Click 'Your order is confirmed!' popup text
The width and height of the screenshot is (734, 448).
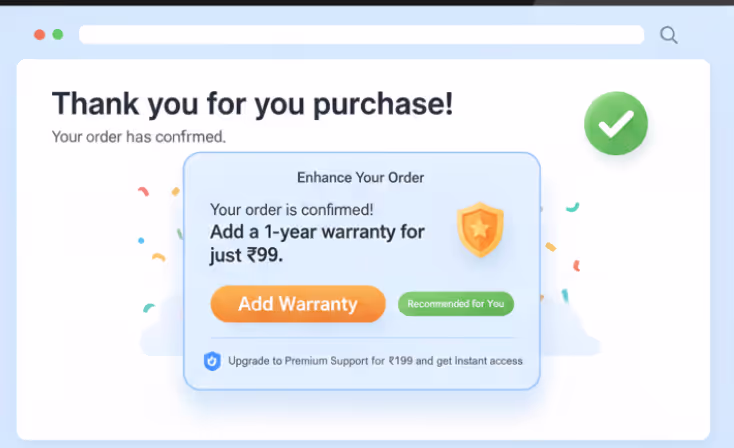pyautogui.click(x=292, y=210)
